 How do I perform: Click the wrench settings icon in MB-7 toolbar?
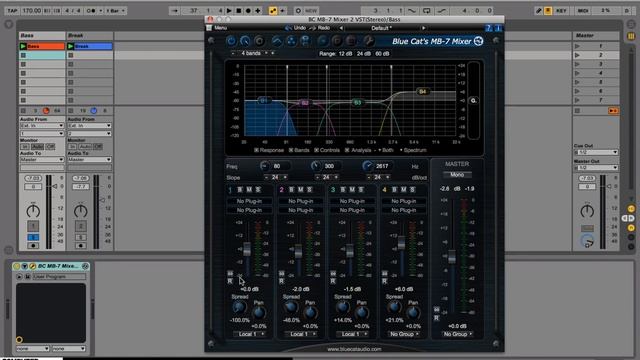point(368,41)
